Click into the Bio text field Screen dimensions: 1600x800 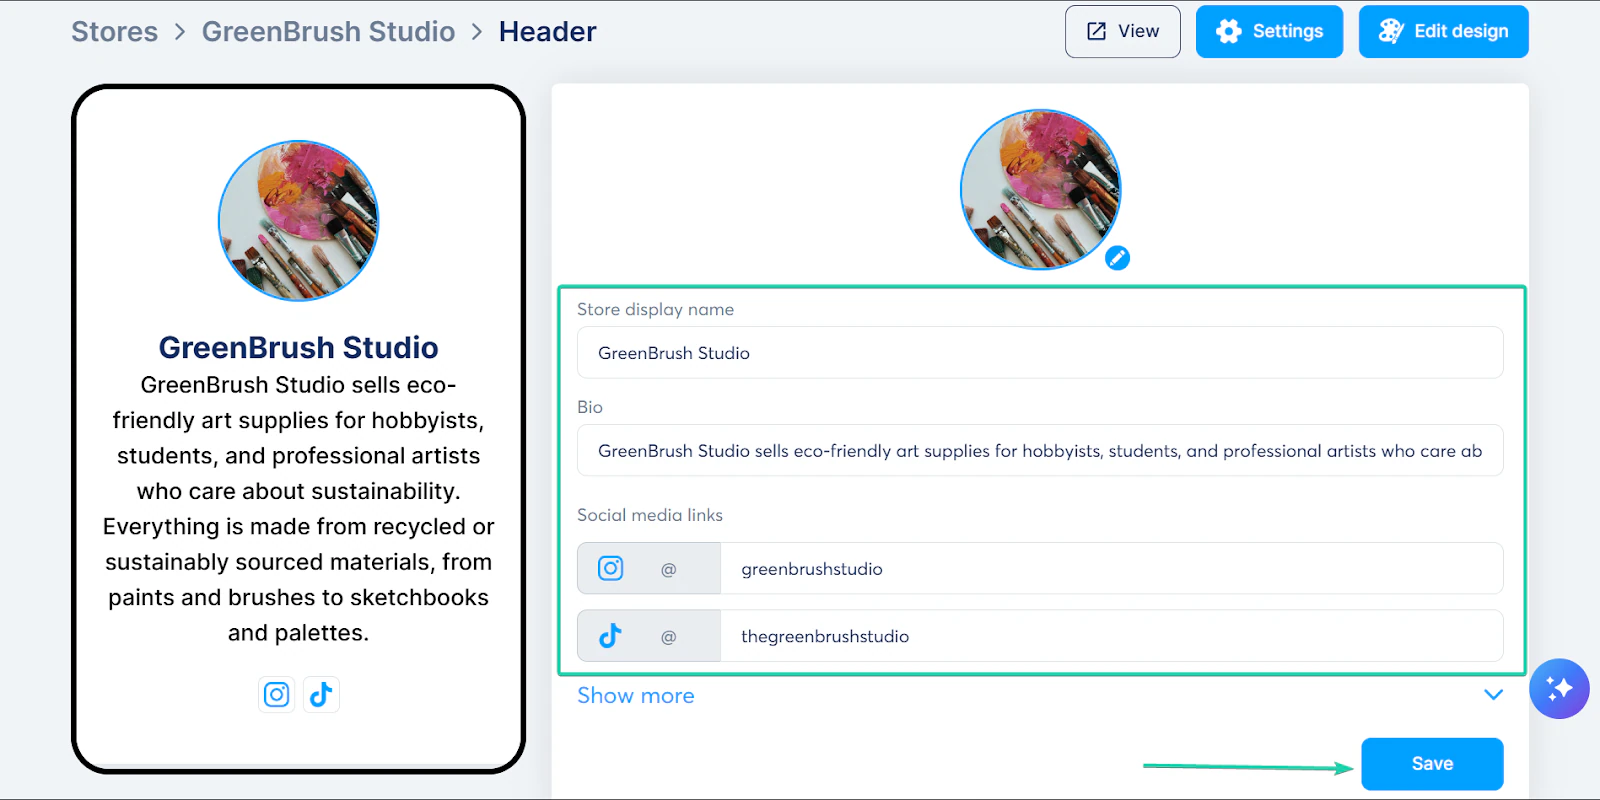tap(1040, 451)
